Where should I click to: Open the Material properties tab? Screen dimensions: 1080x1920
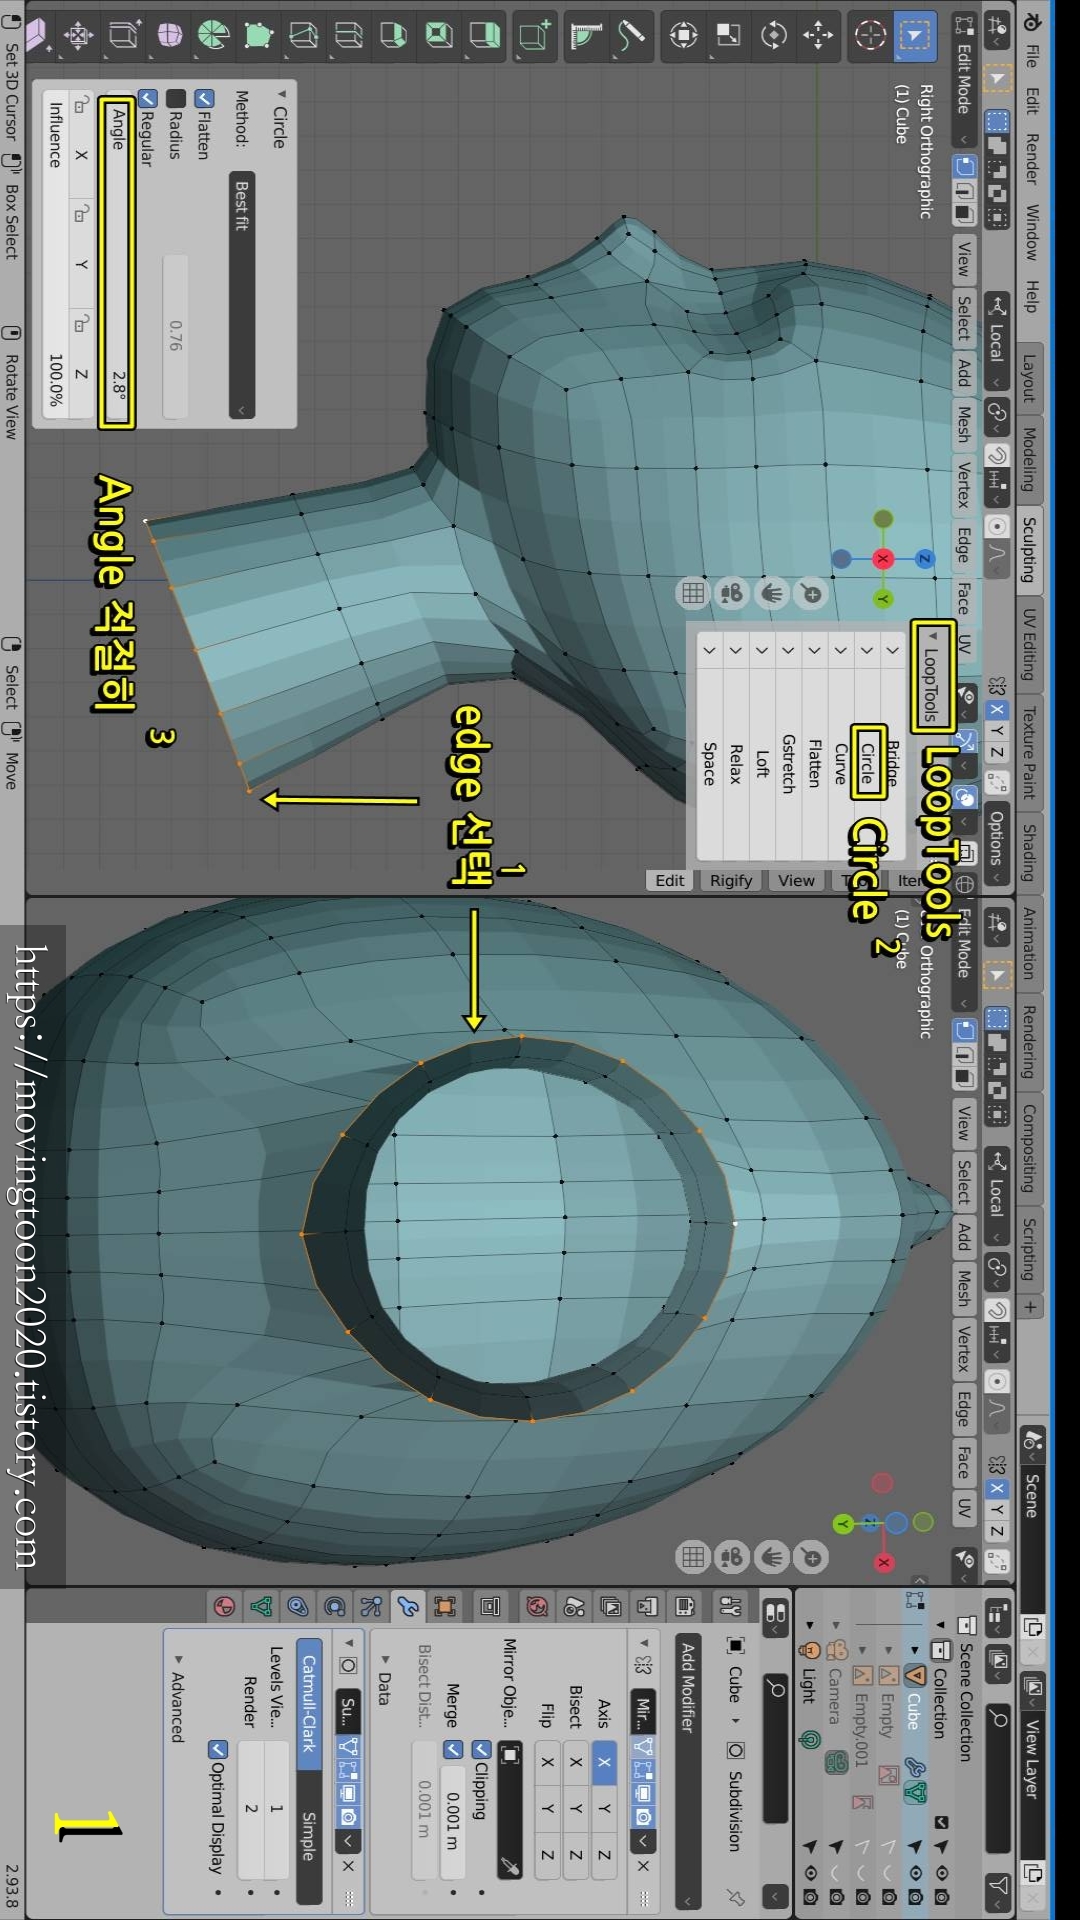coord(224,1607)
